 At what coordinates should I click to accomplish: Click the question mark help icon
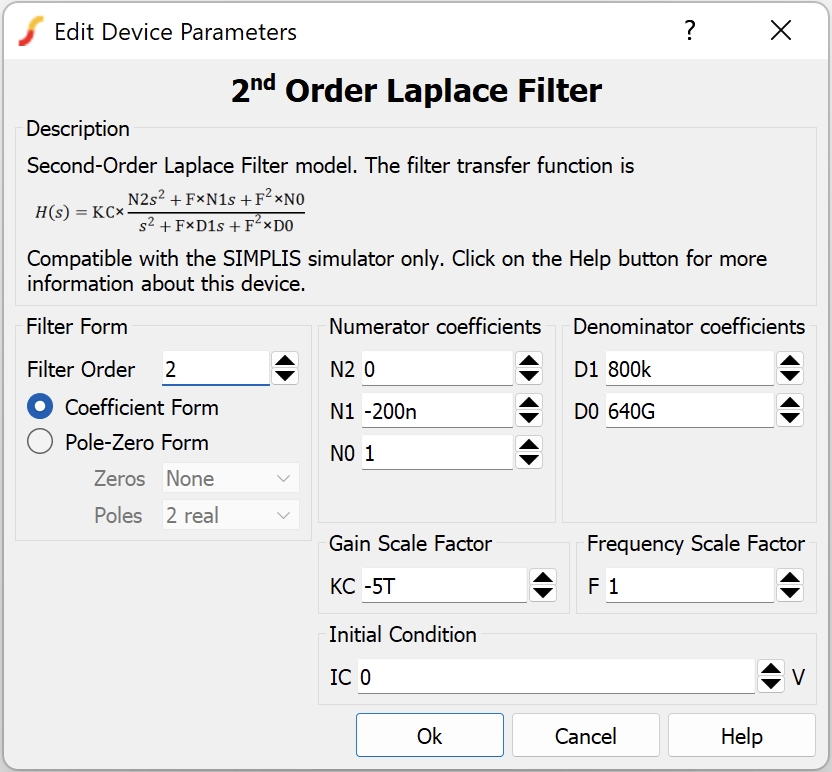[x=689, y=31]
